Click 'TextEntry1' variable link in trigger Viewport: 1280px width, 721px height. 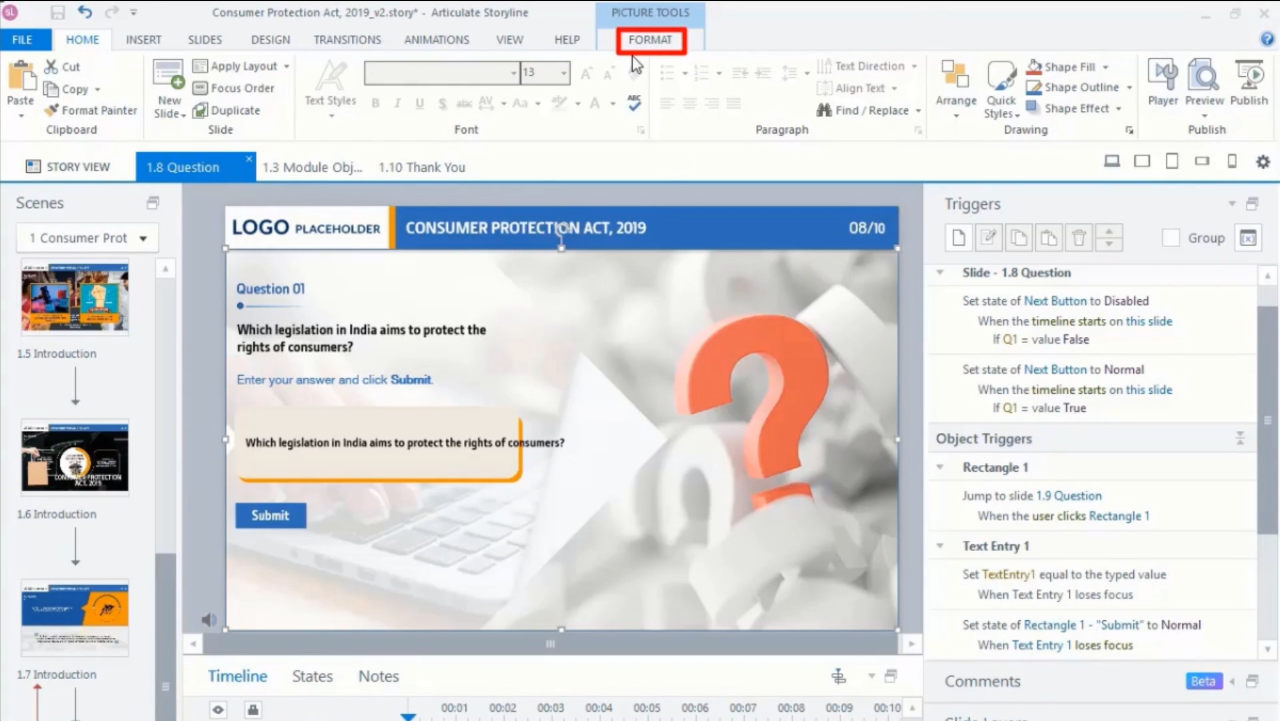pos(1009,575)
